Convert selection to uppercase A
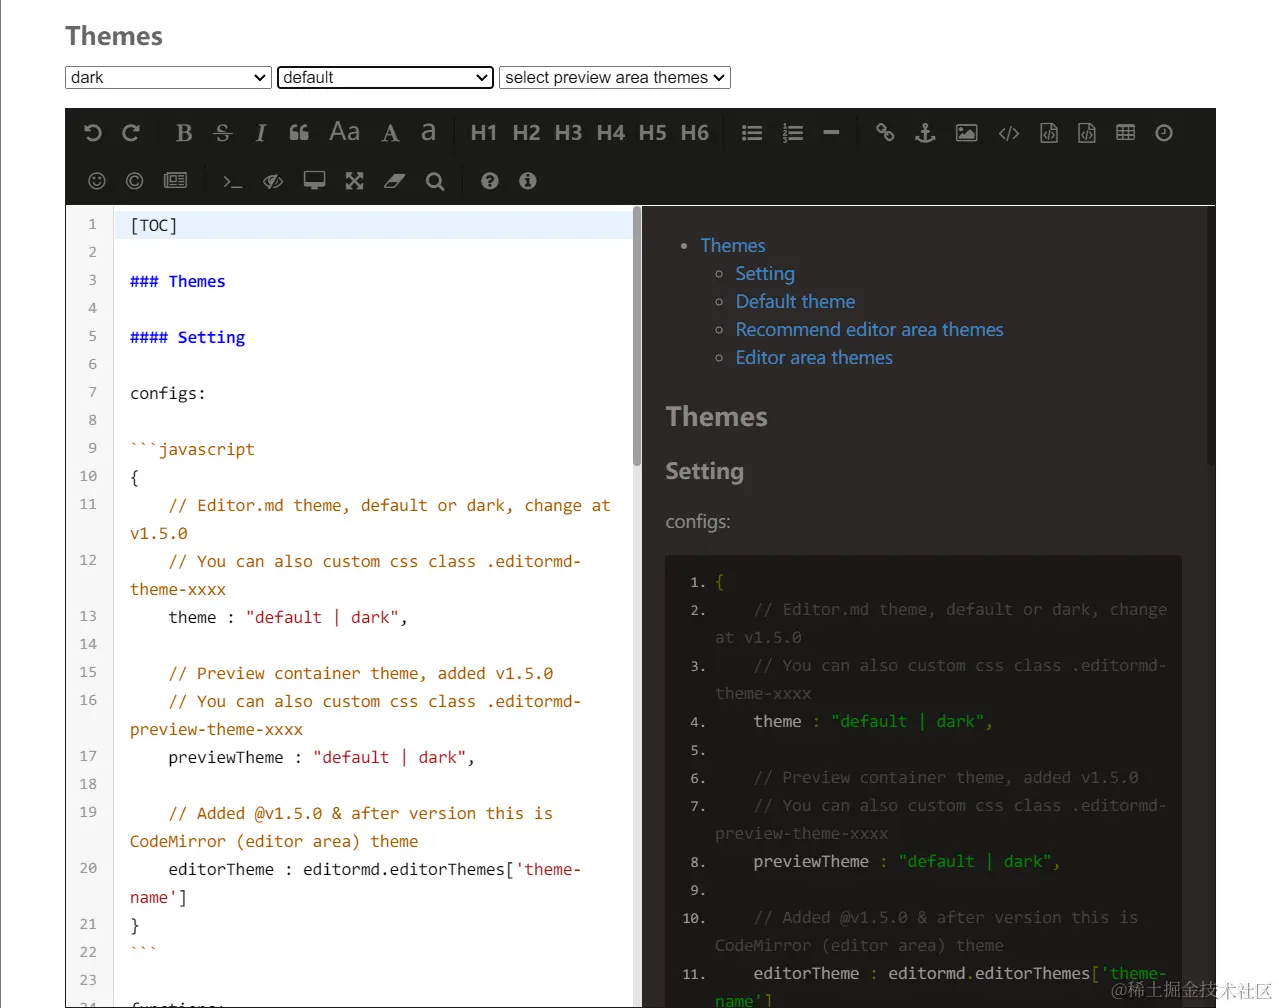Screen dimensions: 1279x1008 391,133
